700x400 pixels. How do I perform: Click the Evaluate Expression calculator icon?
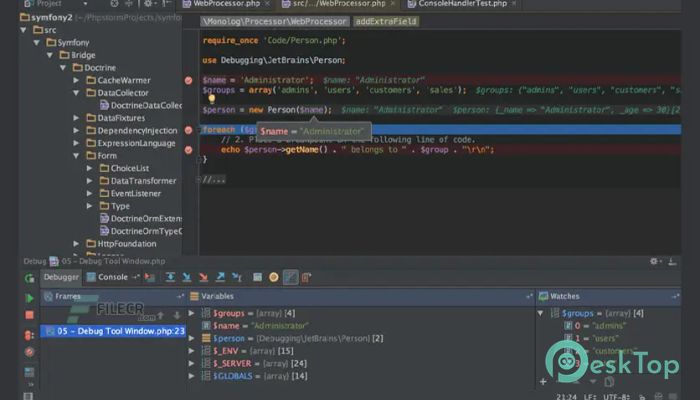click(x=258, y=278)
